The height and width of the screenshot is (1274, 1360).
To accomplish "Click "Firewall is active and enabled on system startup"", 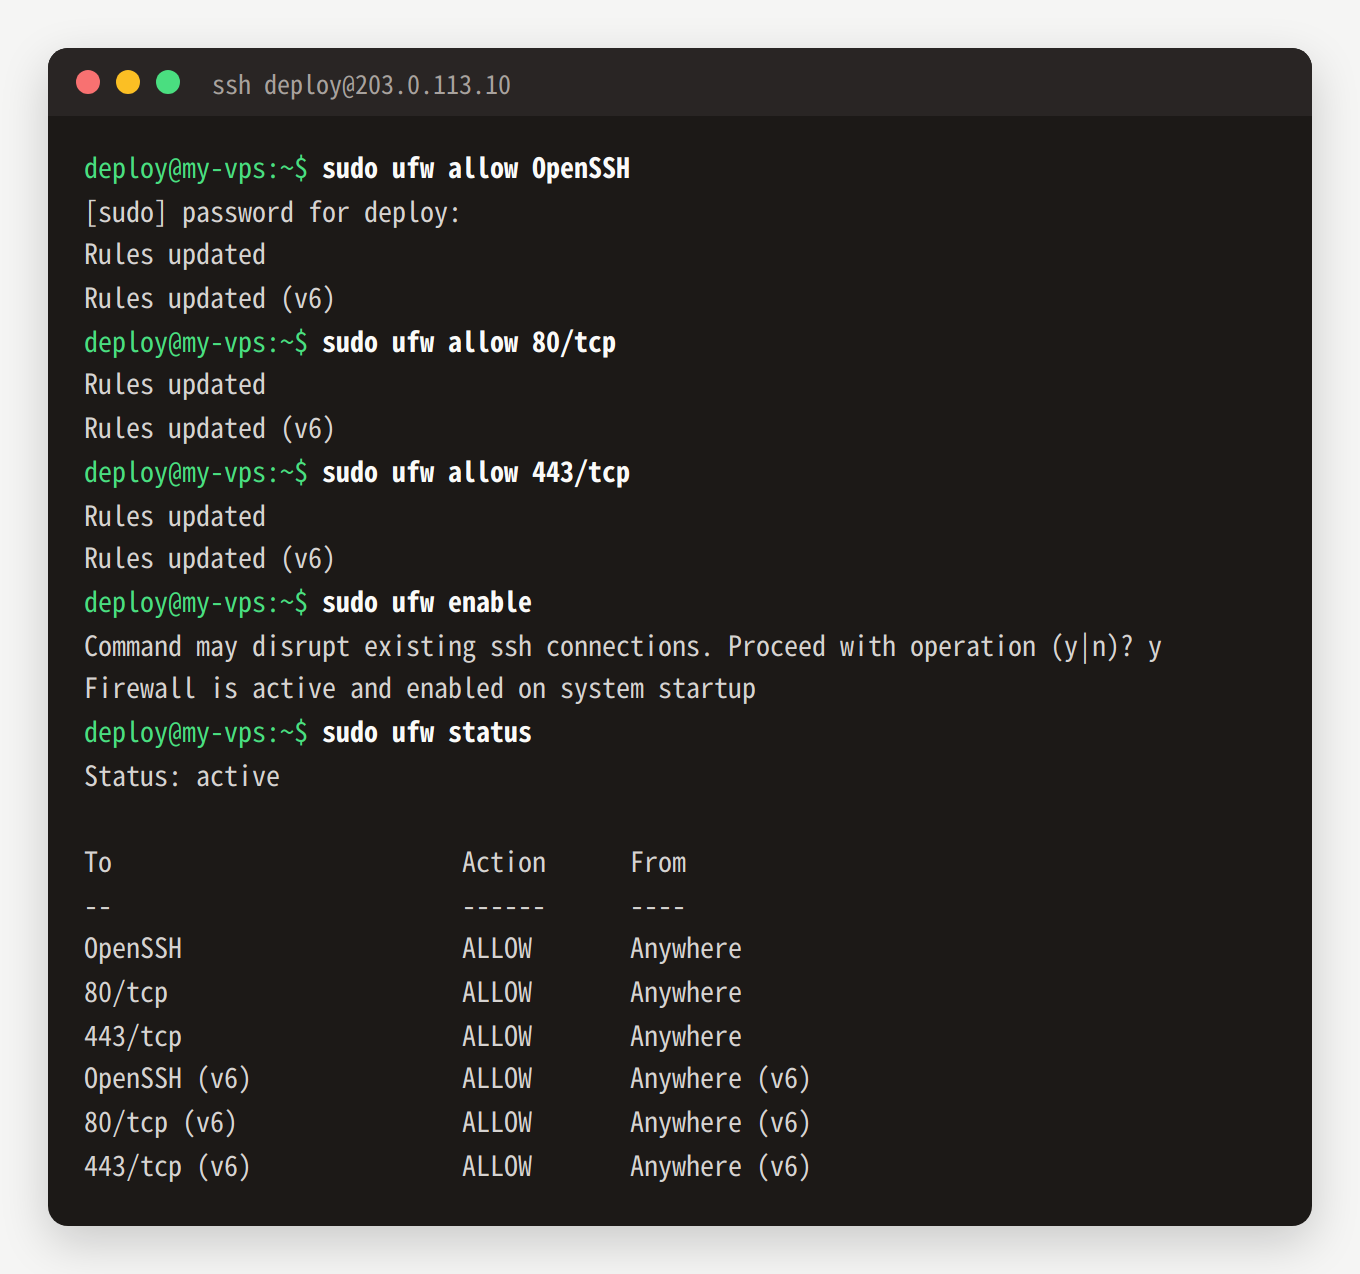I will point(420,689).
